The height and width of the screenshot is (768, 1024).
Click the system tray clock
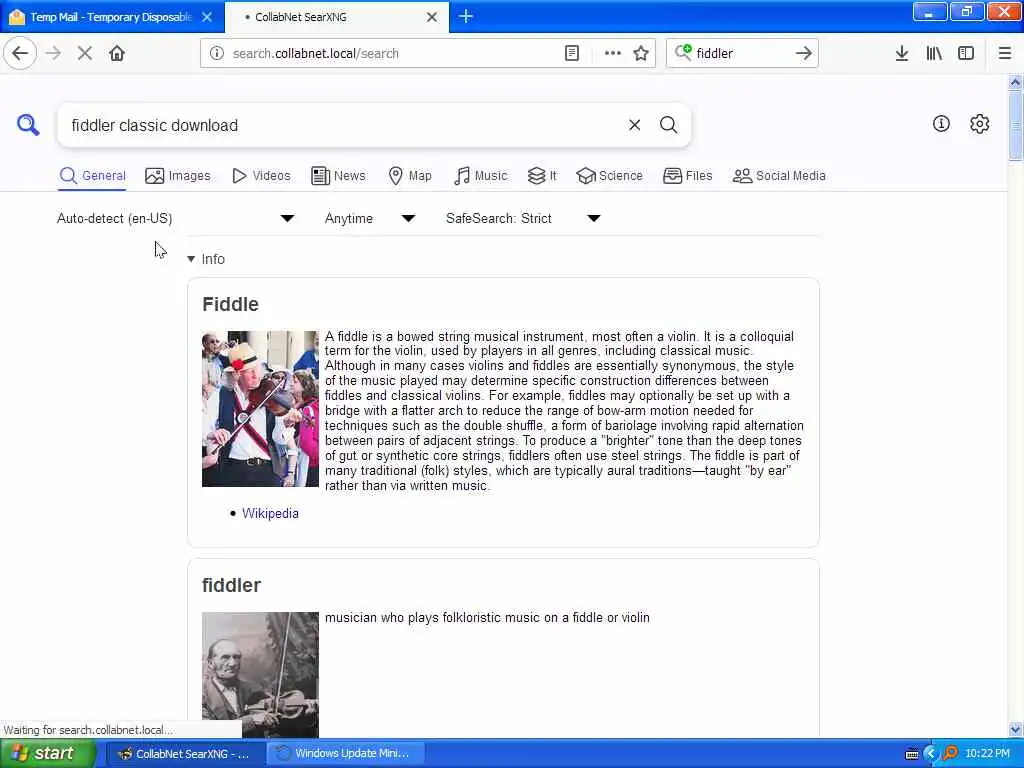point(987,753)
